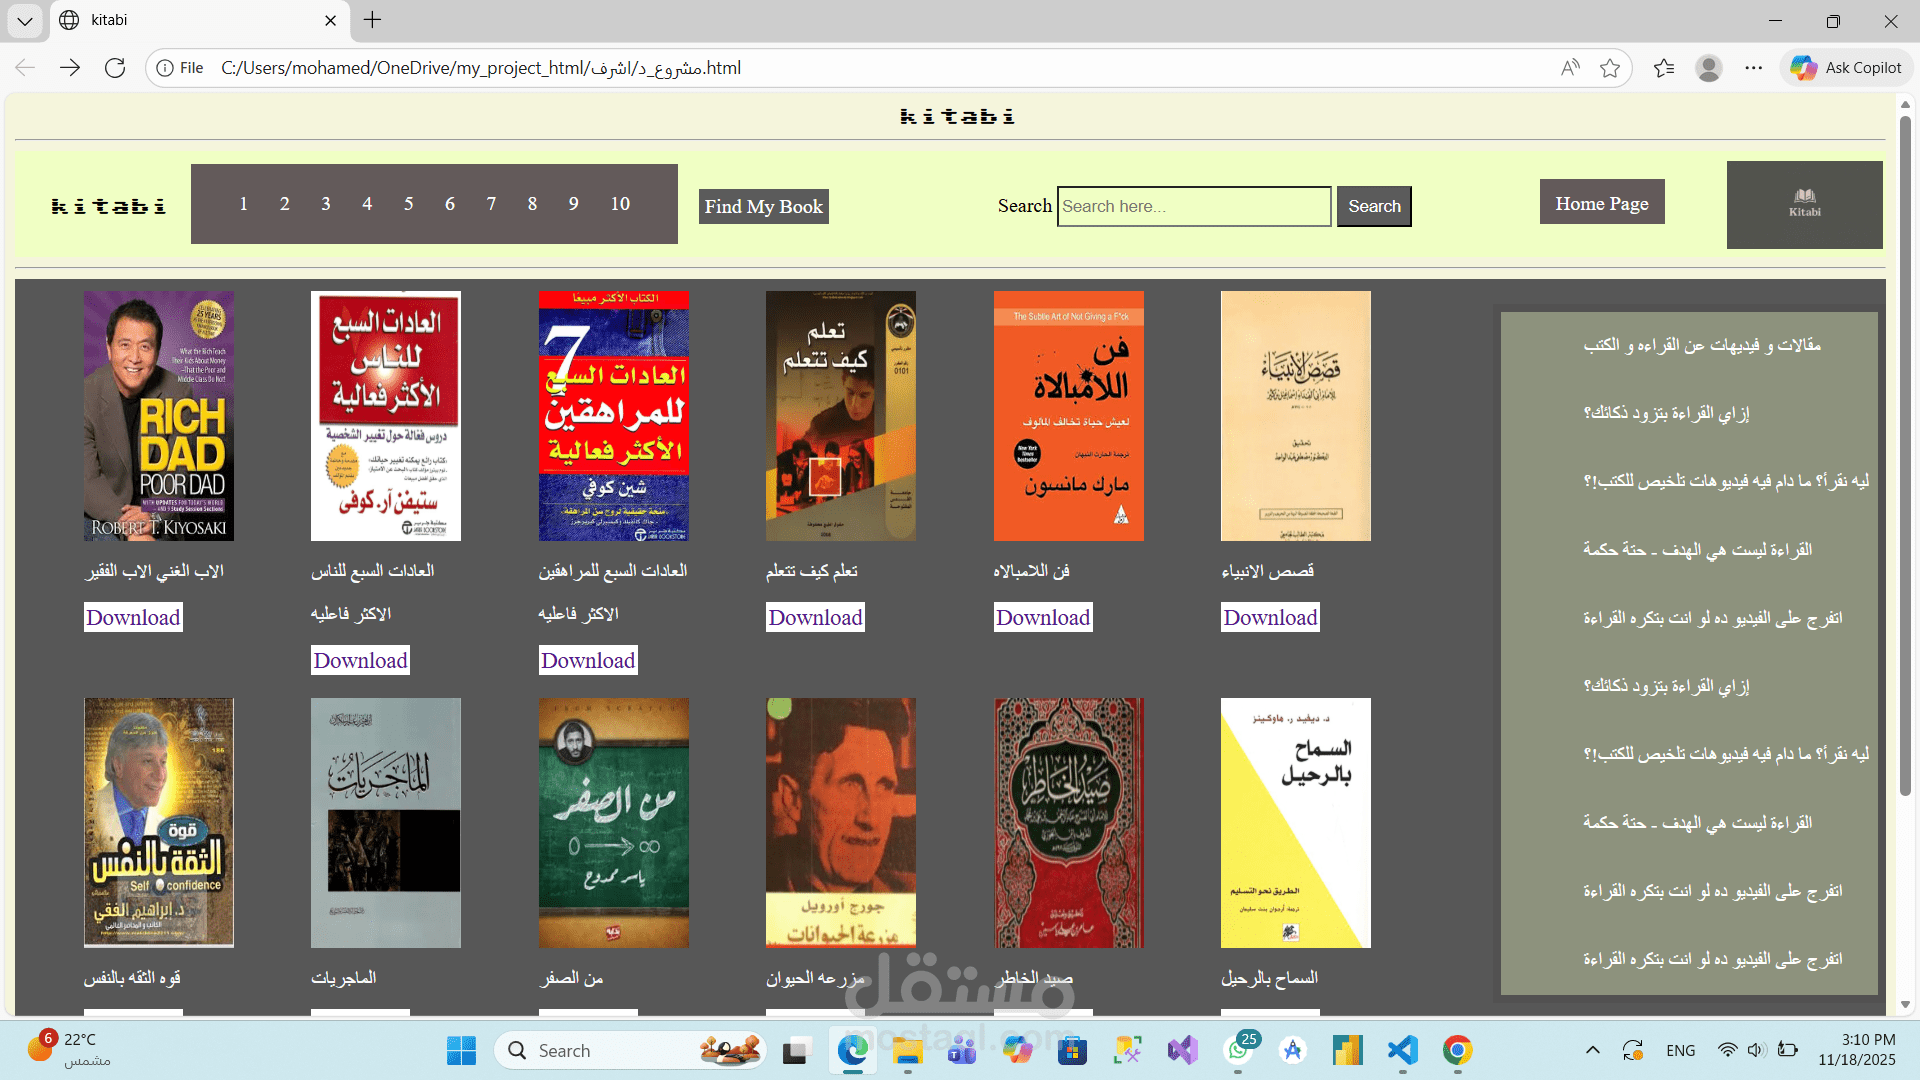Open File Explorer from the taskbar
The height and width of the screenshot is (1080, 1920).
coord(907,1050)
